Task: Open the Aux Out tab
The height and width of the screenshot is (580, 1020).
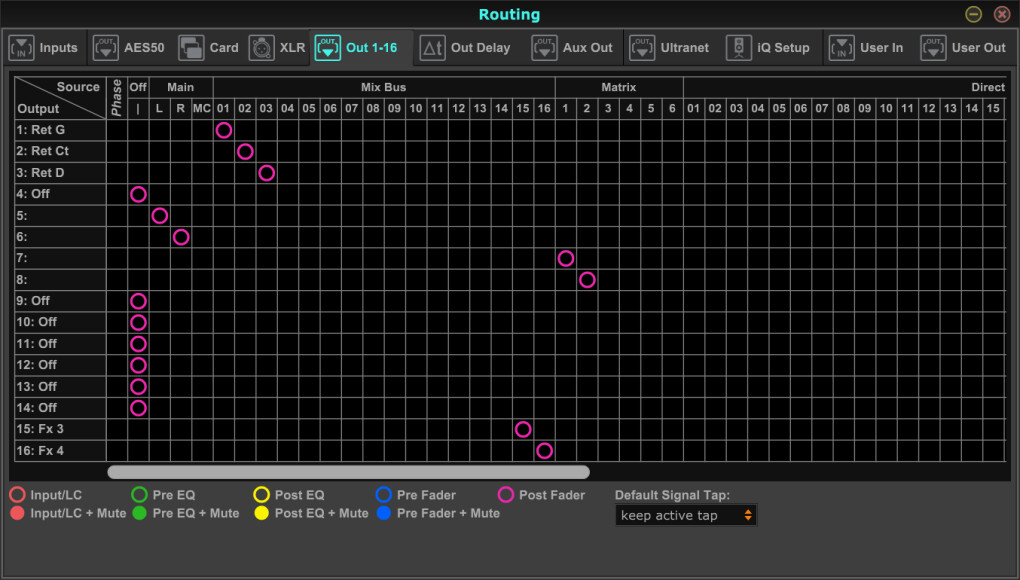Action: [572, 48]
